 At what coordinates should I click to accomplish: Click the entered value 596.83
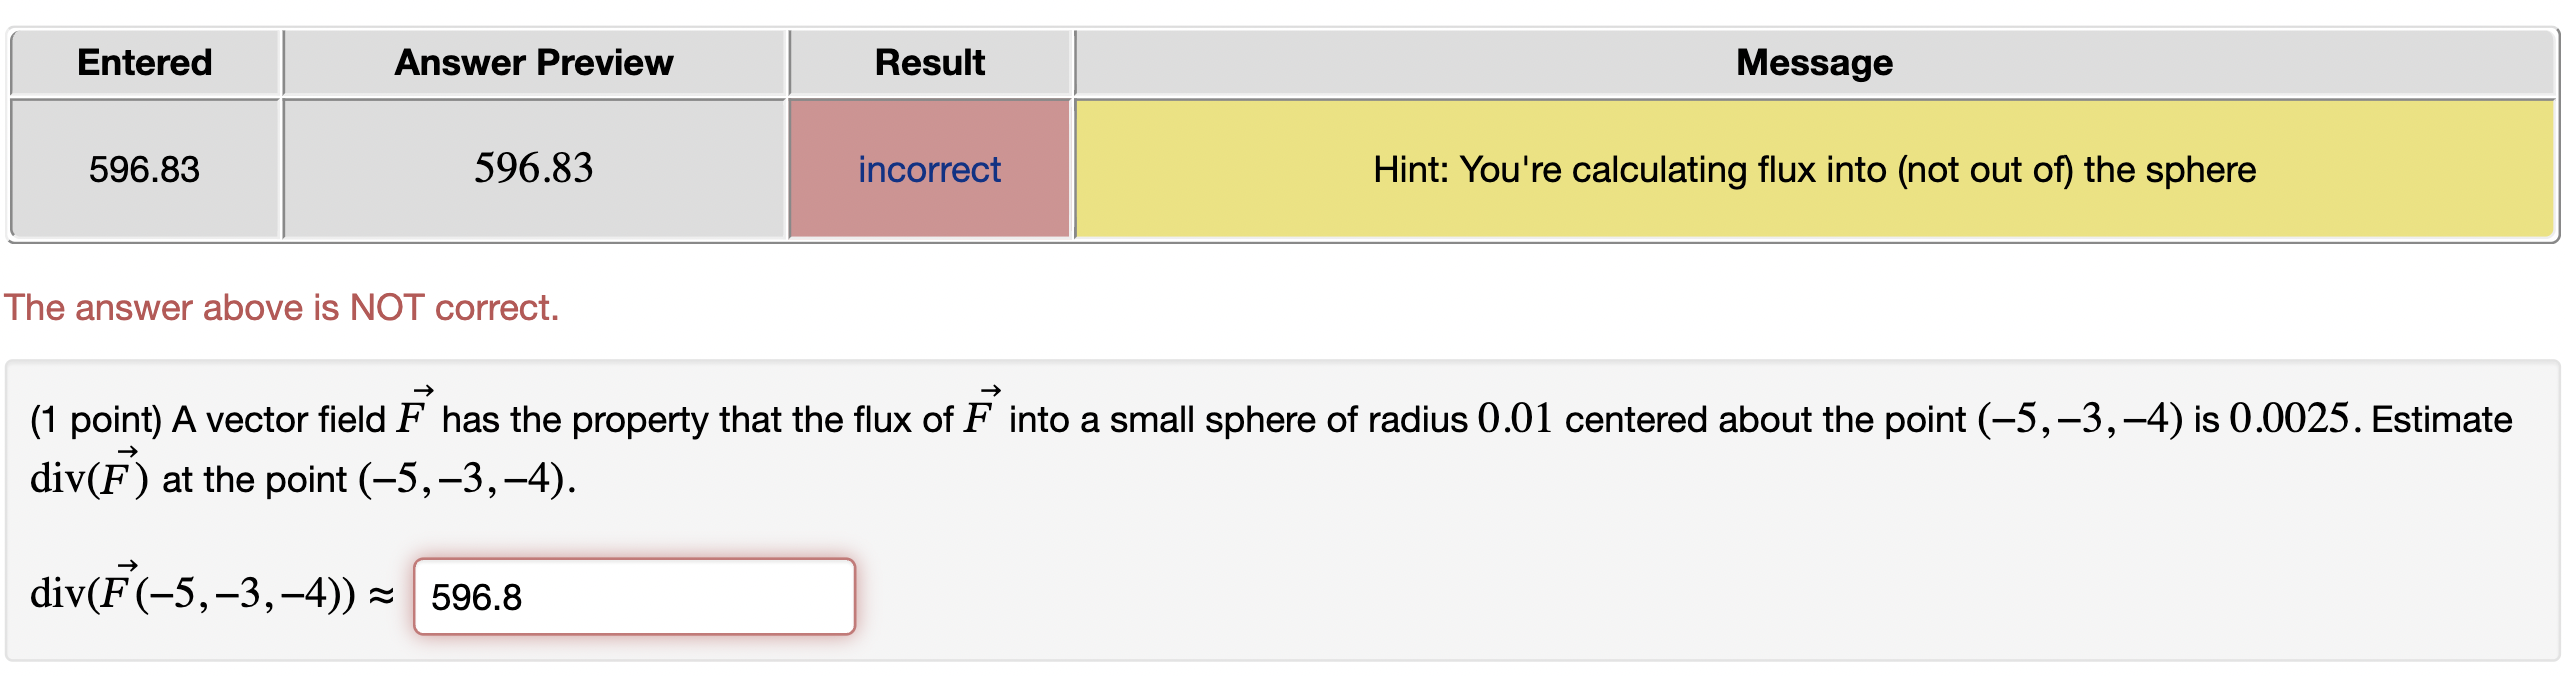(145, 167)
